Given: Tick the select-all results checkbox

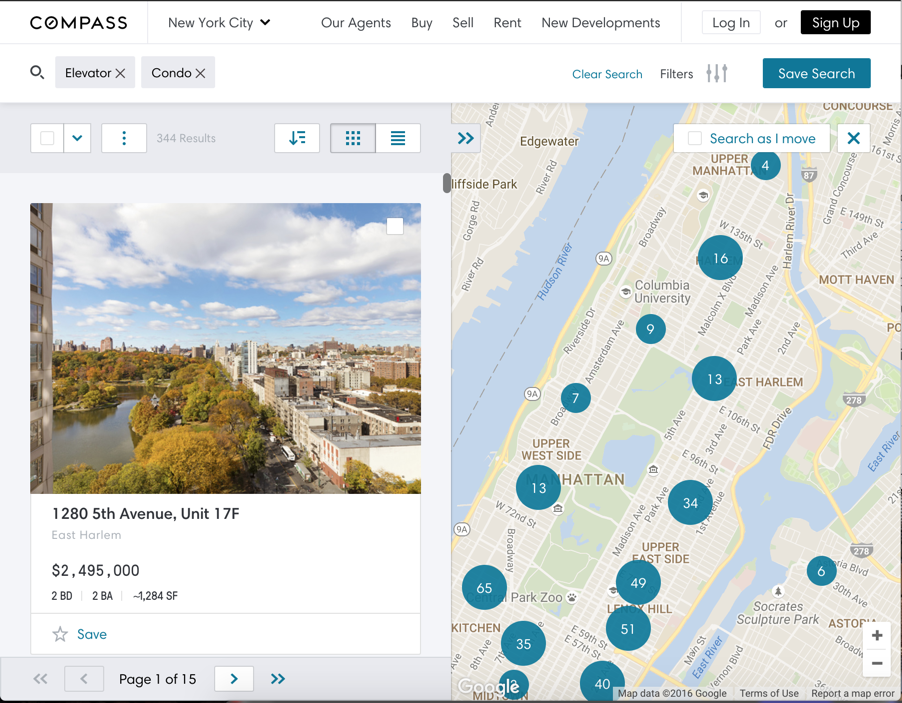Looking at the screenshot, I should 47,138.
